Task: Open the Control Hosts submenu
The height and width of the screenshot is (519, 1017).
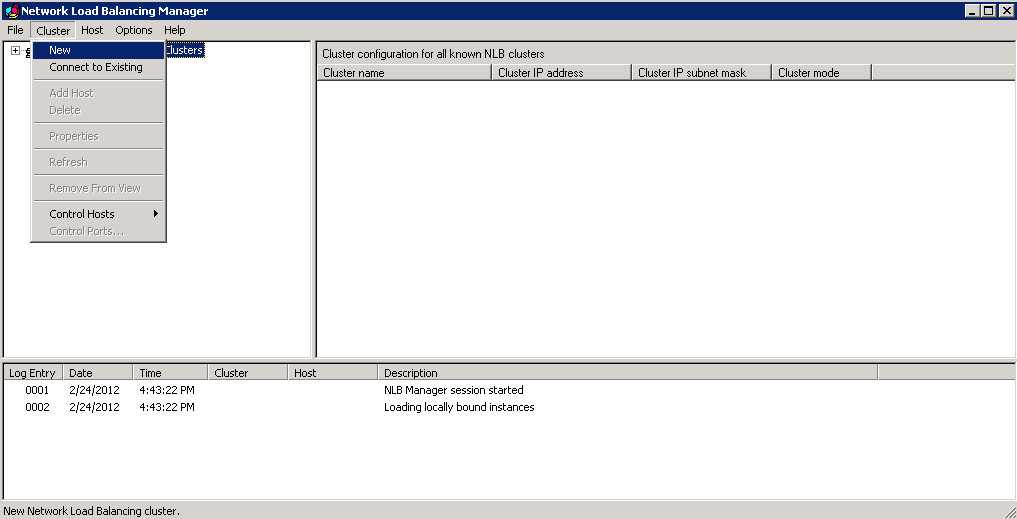Action: (x=98, y=213)
